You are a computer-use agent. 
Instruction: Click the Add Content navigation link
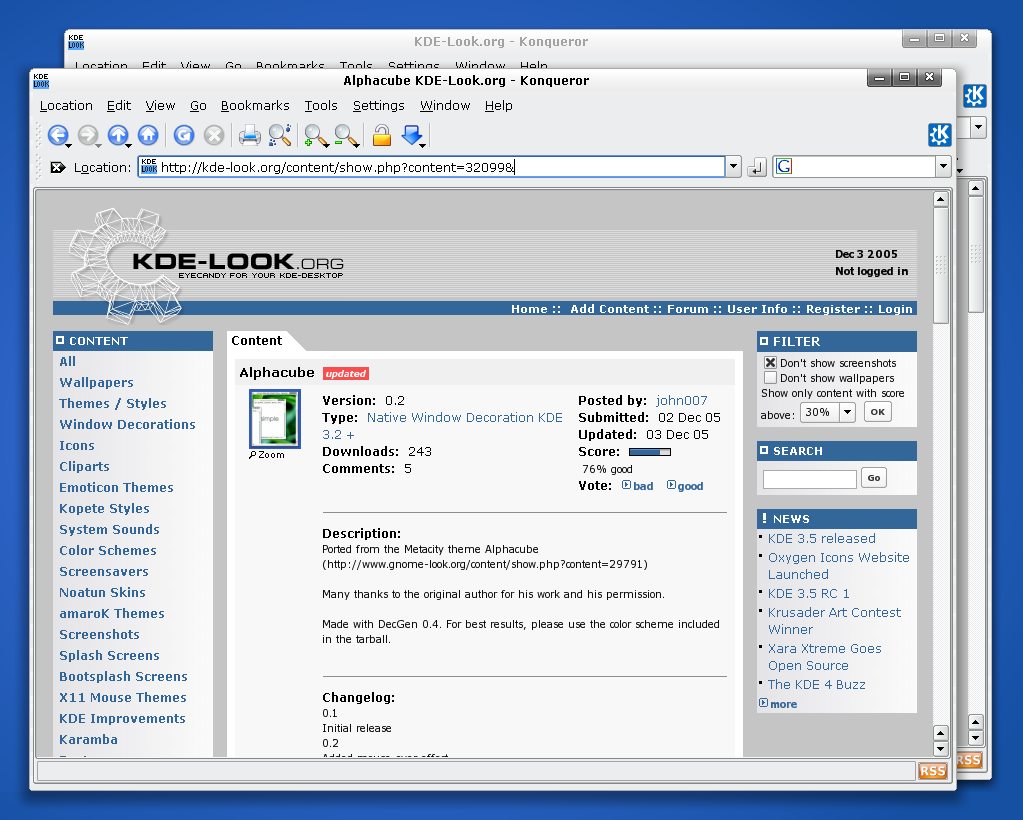coord(609,309)
